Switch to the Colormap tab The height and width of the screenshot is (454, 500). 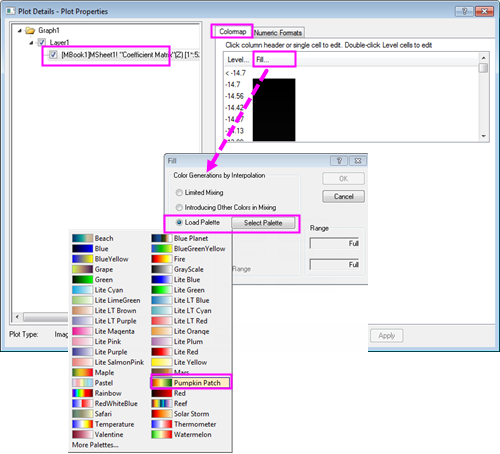pyautogui.click(x=232, y=32)
